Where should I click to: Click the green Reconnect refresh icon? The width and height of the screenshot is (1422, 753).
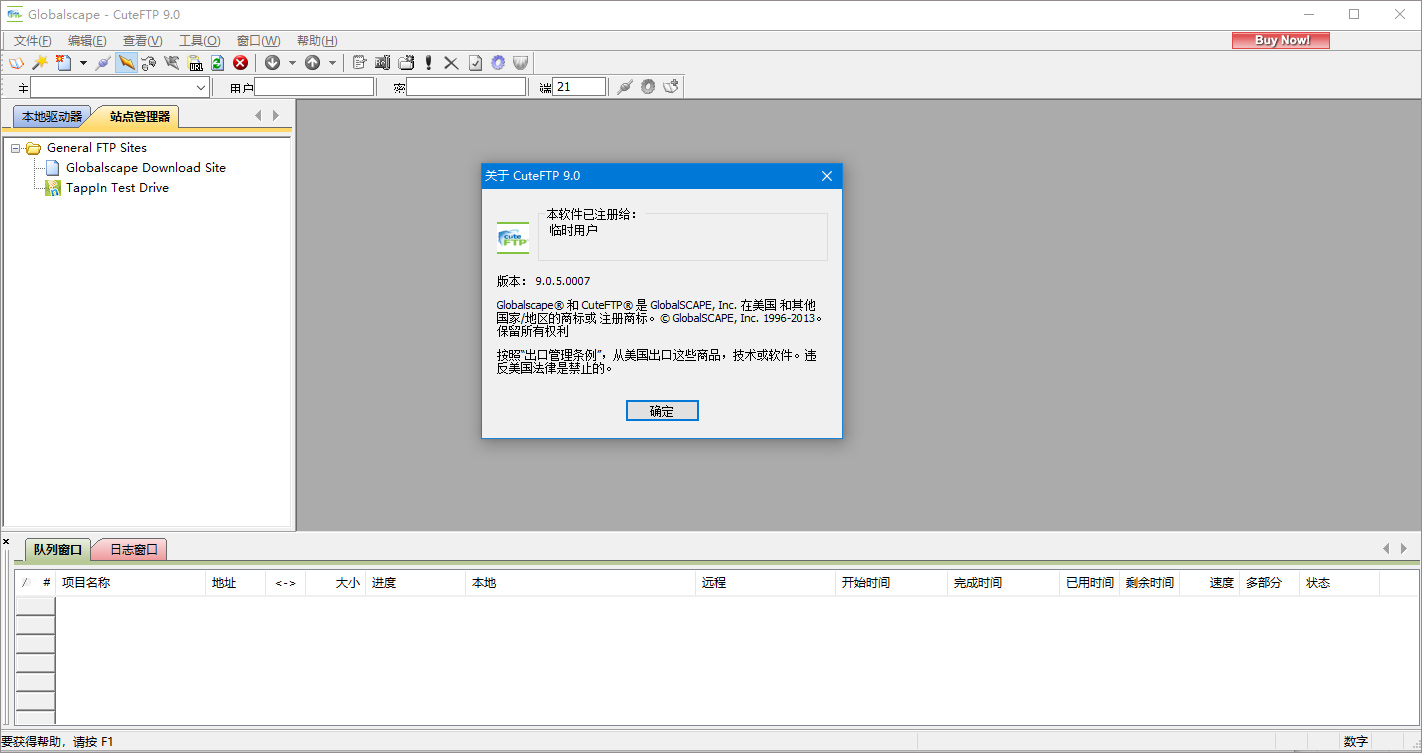click(x=217, y=63)
